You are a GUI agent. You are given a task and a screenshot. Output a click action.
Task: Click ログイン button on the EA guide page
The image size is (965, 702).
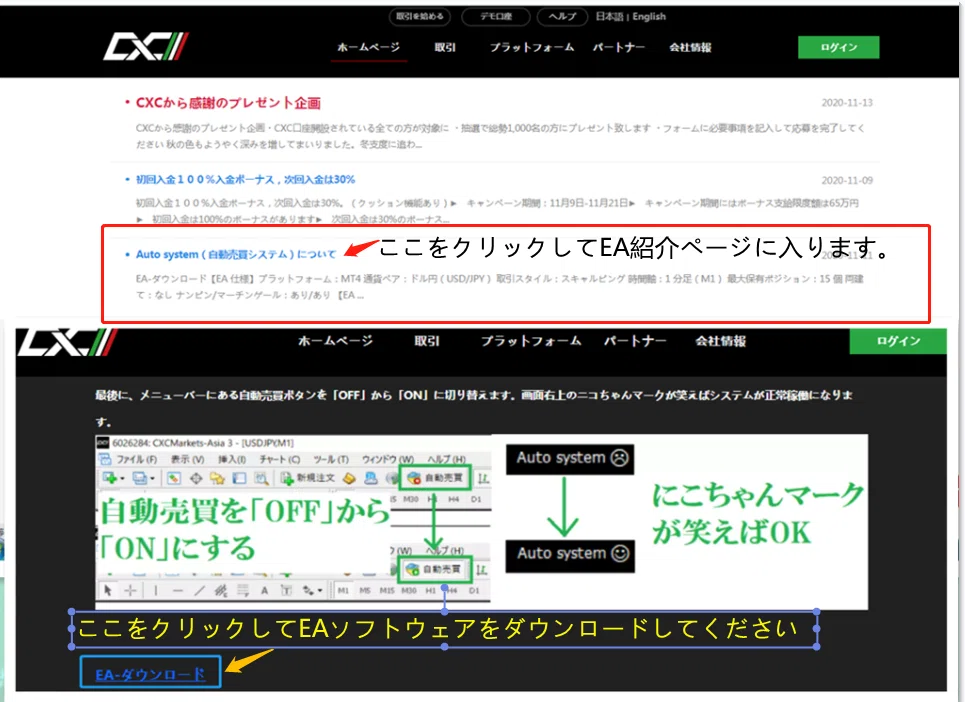pyautogui.click(x=898, y=341)
